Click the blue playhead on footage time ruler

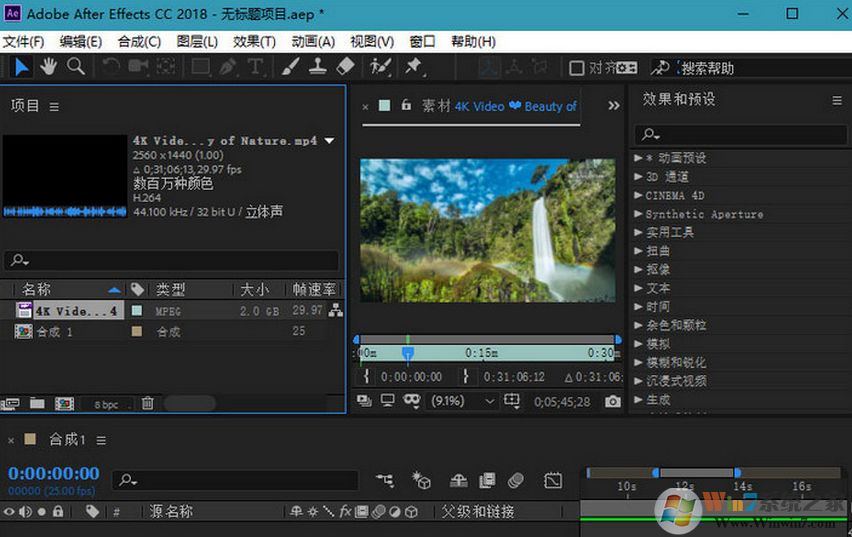coord(408,353)
